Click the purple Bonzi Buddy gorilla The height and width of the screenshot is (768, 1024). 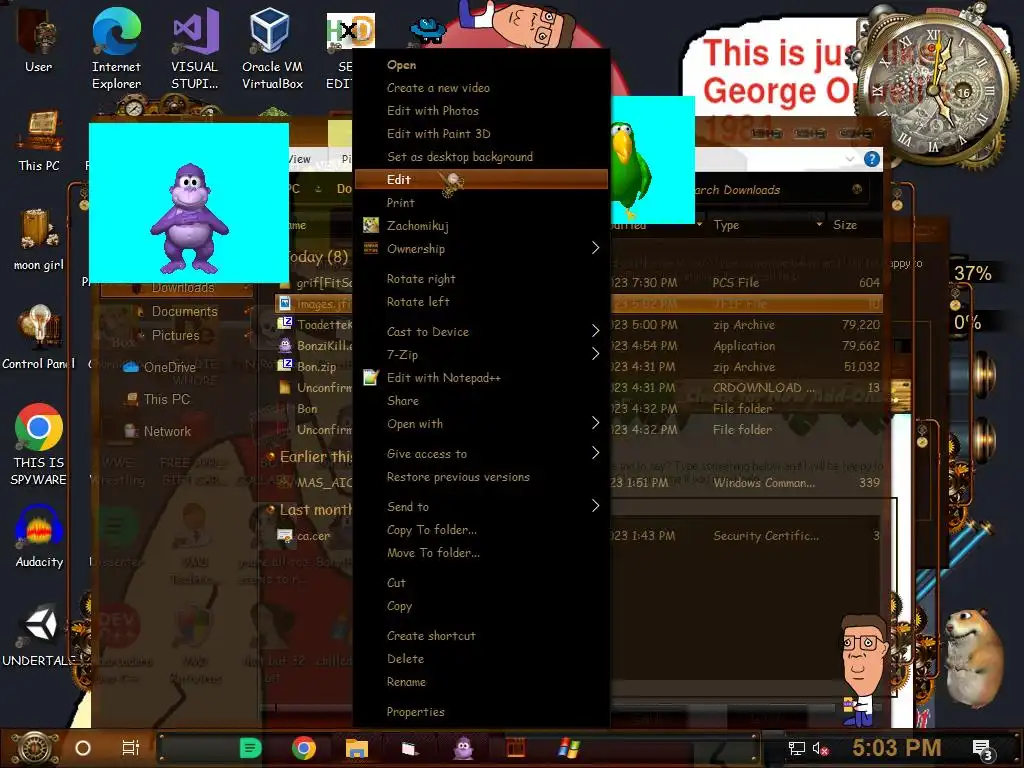[x=189, y=218]
